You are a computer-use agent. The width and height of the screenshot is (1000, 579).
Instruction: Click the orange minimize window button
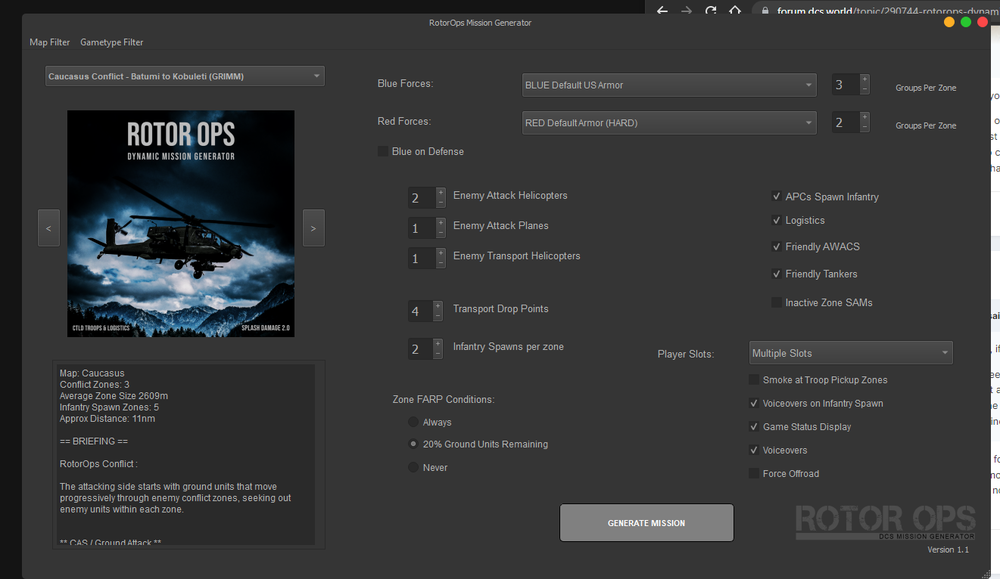(x=949, y=22)
